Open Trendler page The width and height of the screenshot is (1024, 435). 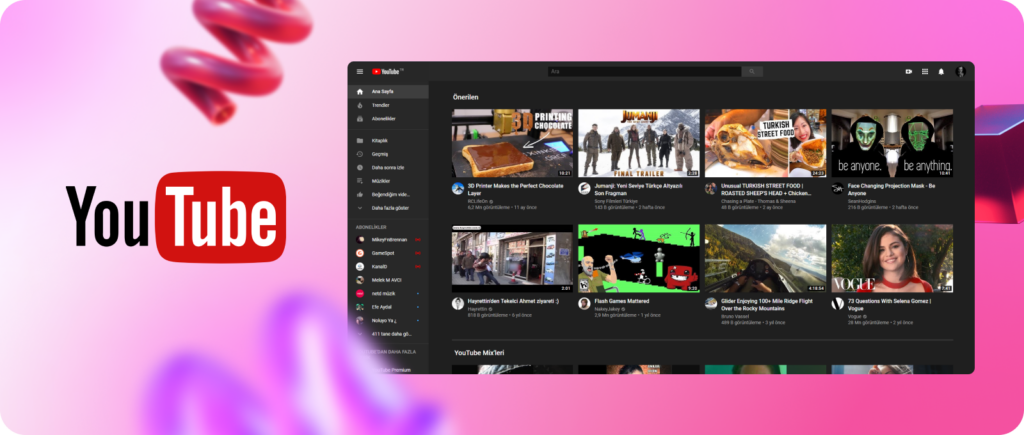(x=388, y=105)
